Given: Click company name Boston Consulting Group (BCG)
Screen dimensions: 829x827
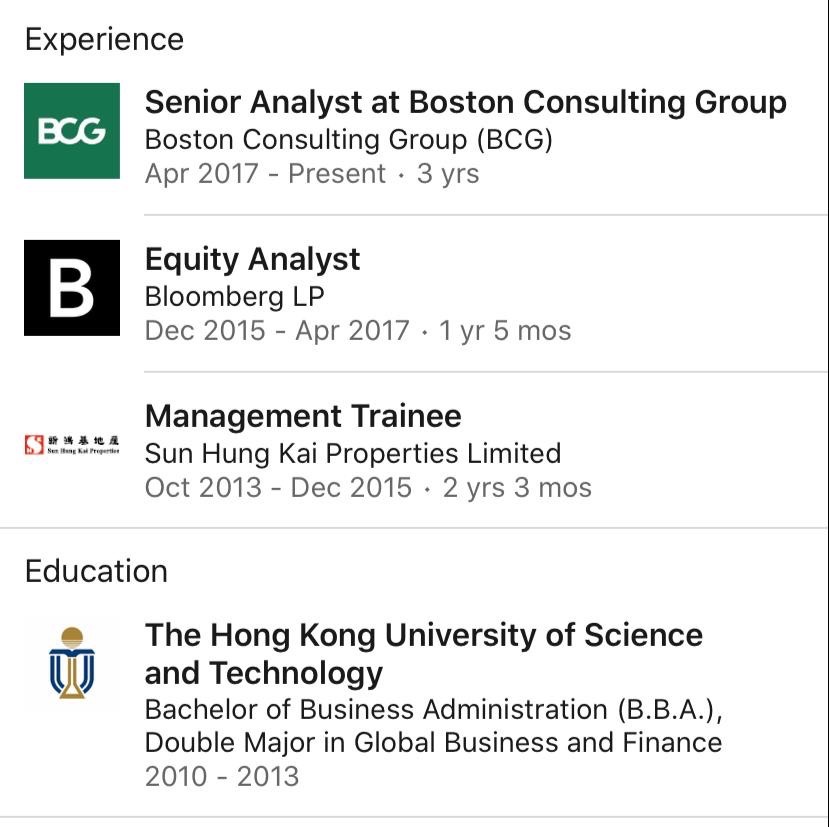Looking at the screenshot, I should 348,139.
